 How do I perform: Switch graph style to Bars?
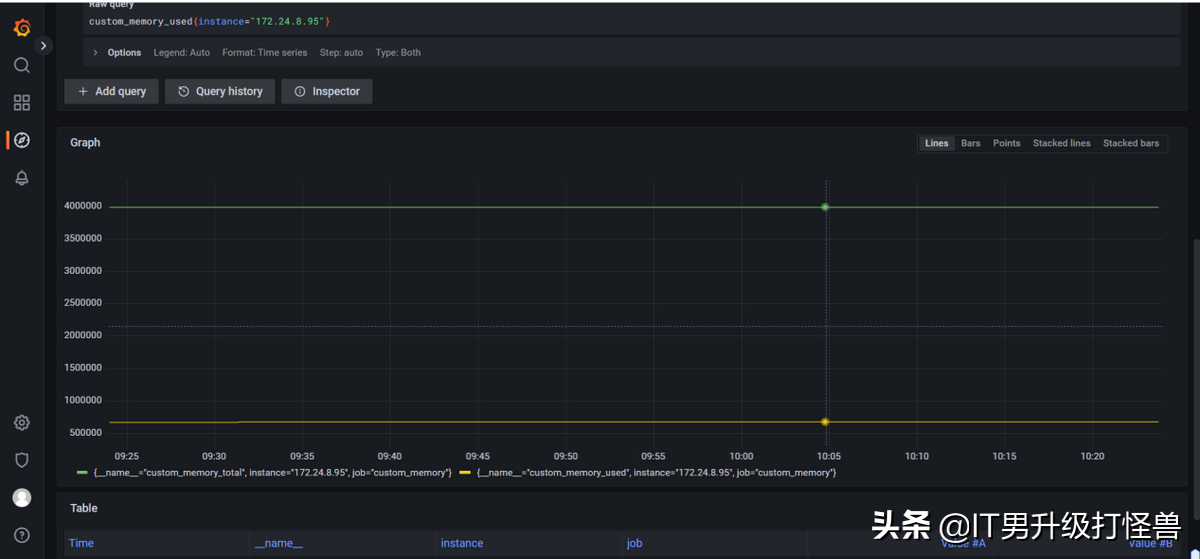tap(970, 144)
